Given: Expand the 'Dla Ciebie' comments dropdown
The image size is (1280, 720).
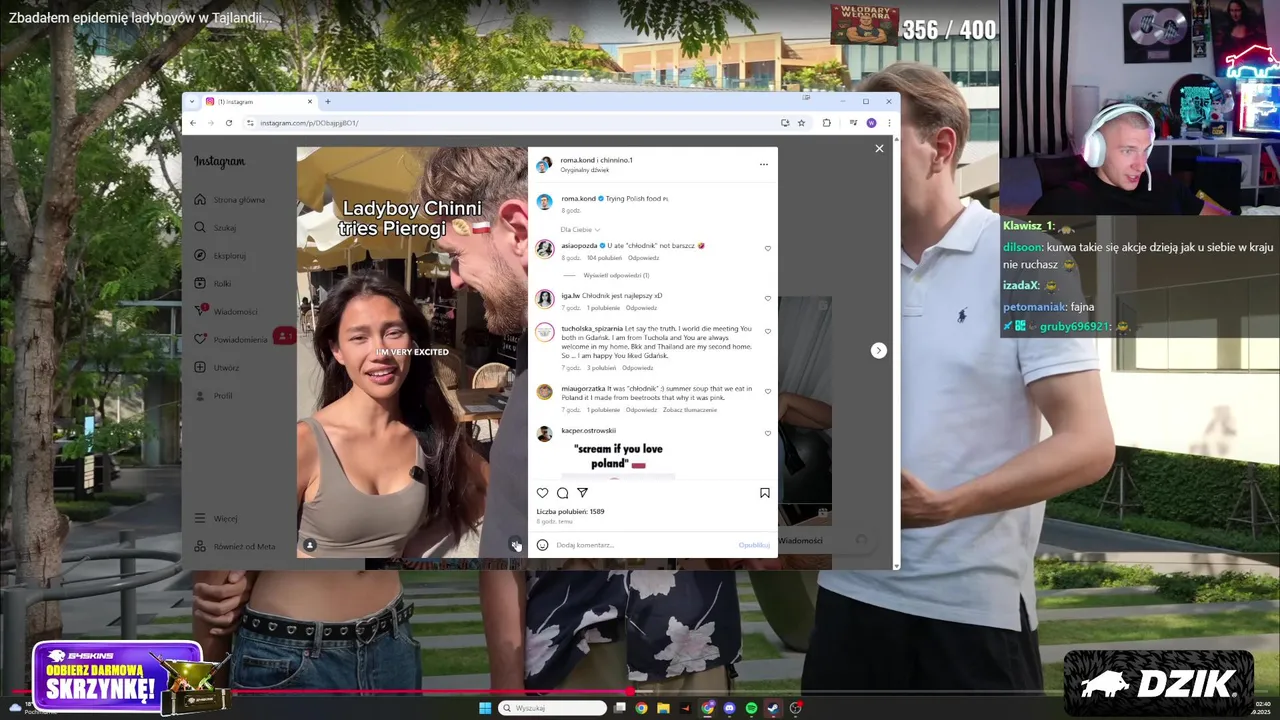Looking at the screenshot, I should [580, 229].
